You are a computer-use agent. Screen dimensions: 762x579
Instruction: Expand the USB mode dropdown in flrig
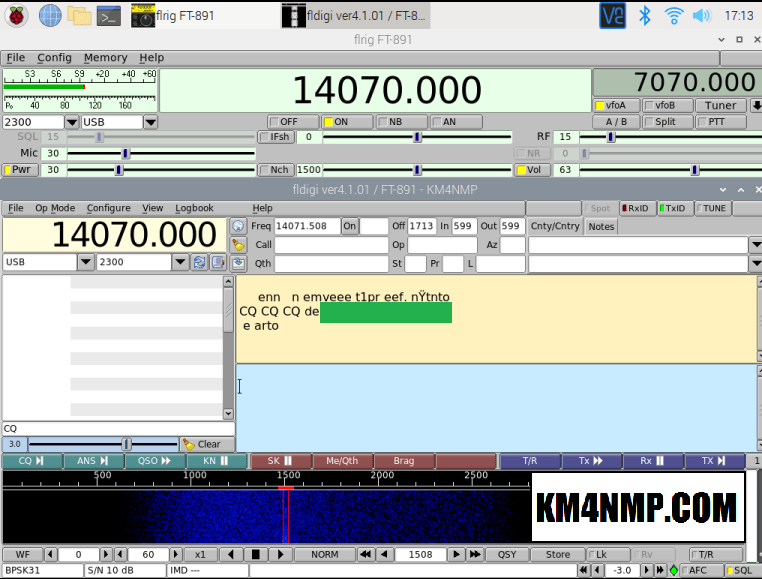150,122
